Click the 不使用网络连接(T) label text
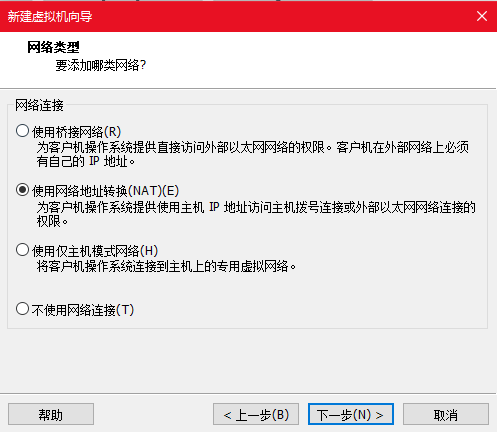The width and height of the screenshot is (497, 432). 83,310
